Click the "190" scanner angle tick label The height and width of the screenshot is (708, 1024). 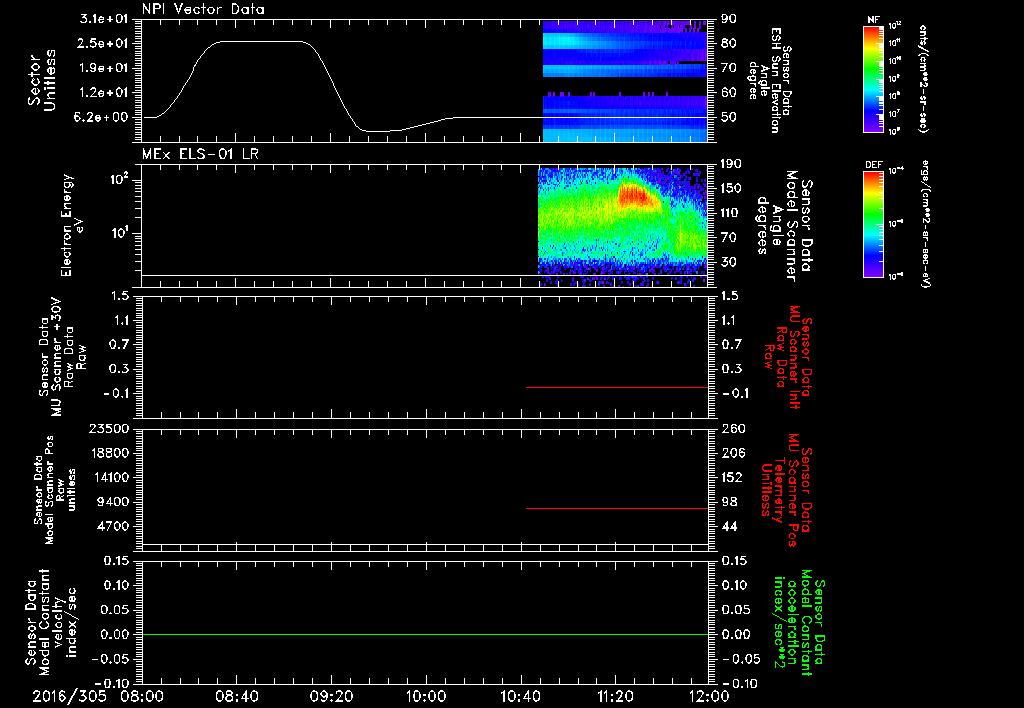pos(731,164)
